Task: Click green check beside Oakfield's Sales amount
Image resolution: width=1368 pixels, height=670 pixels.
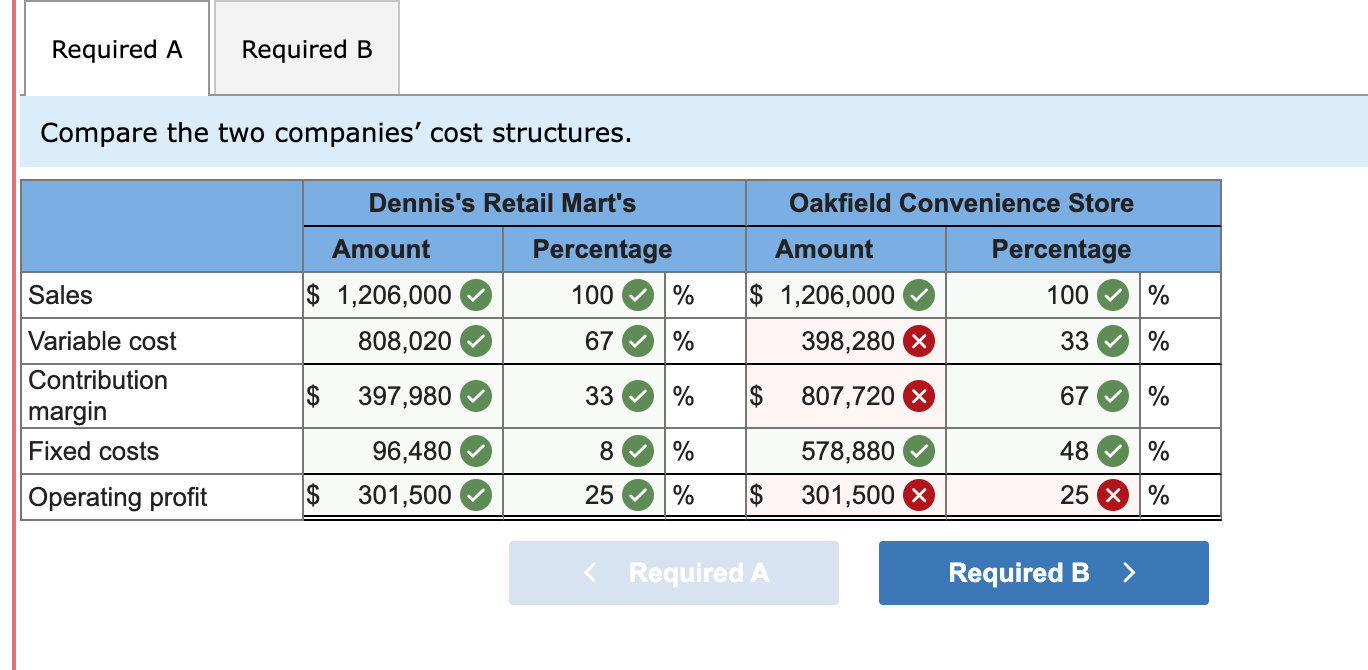Action: pos(919,295)
